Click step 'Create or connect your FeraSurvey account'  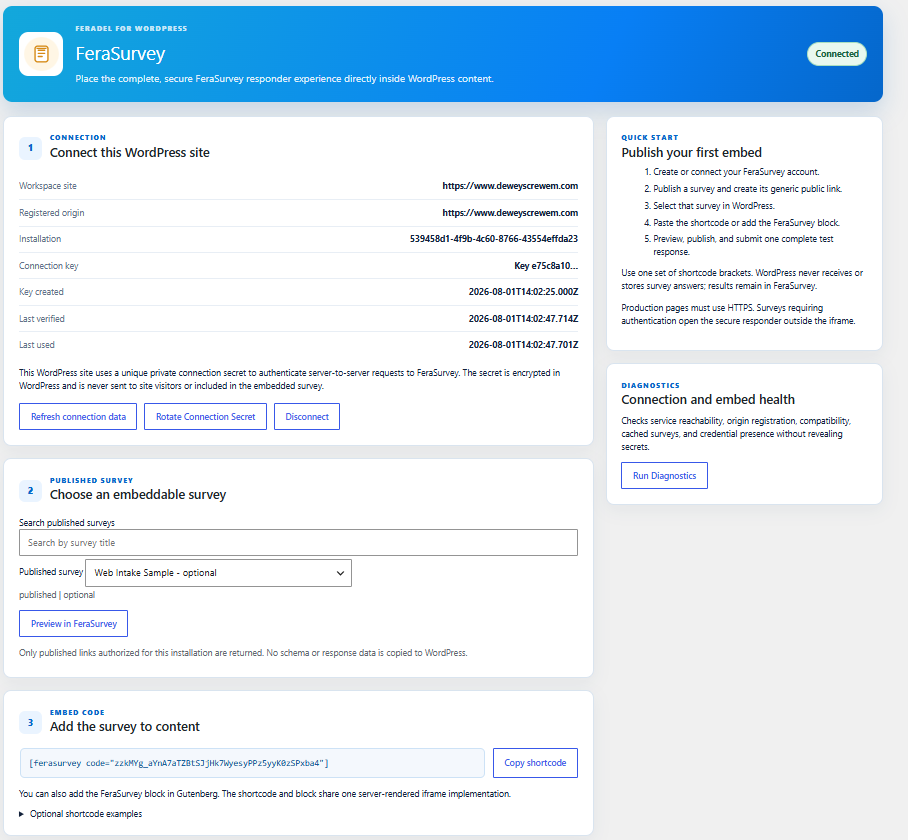pyautogui.click(x=736, y=172)
